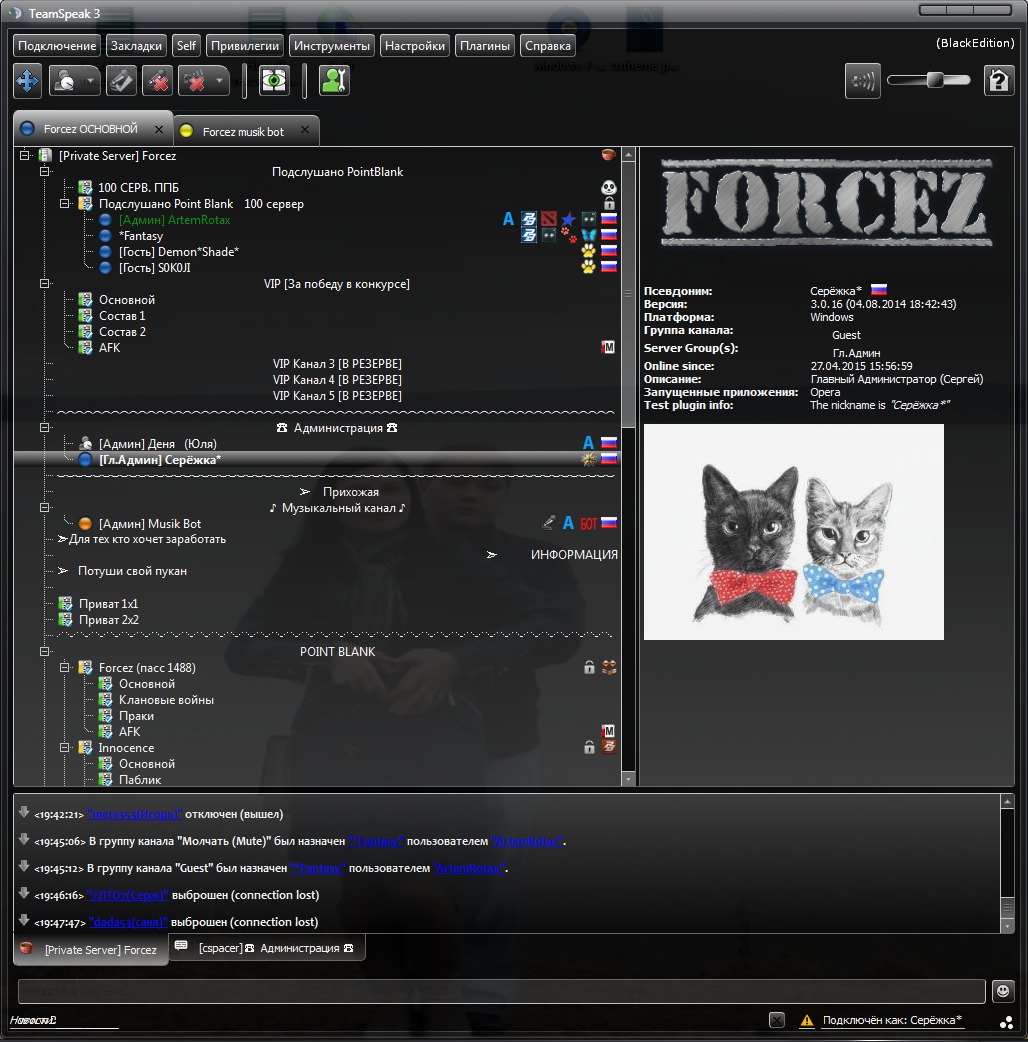This screenshot has width=1028, height=1042.
Task: Open the green contacts manager wrench icon
Action: [x=334, y=81]
